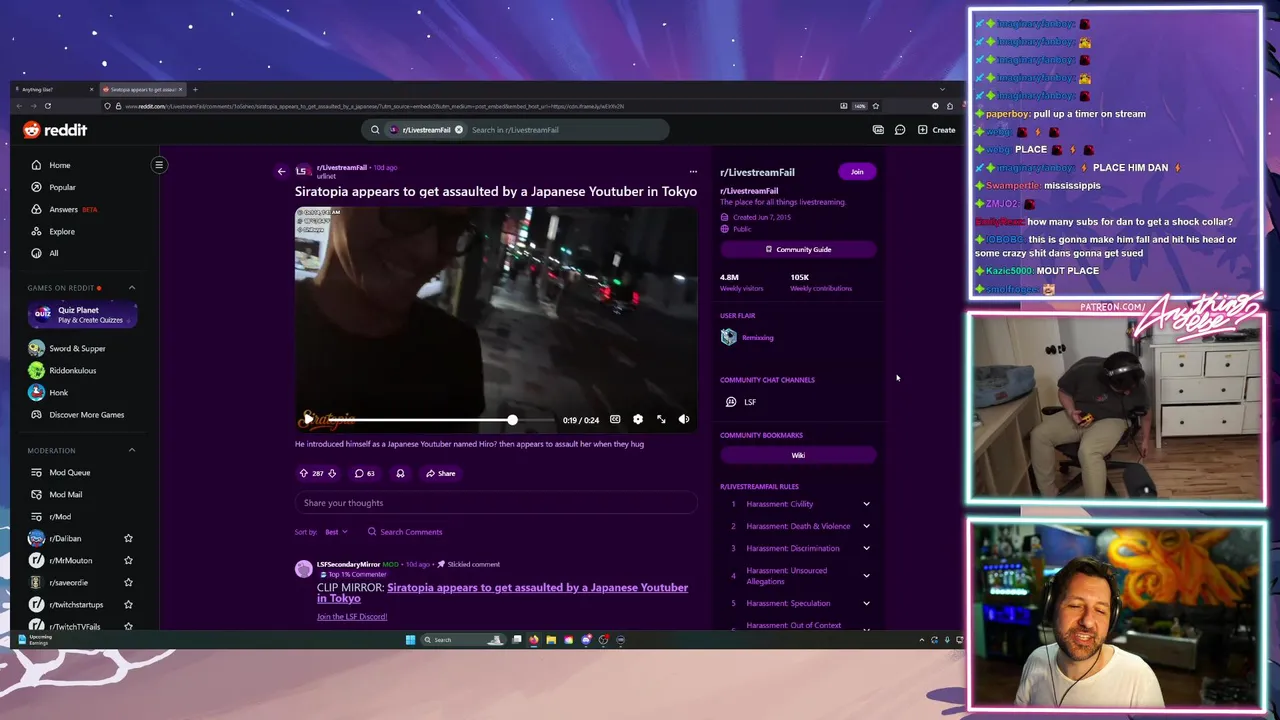Open the Wiki community bookmark
The image size is (1280, 720).
798,455
